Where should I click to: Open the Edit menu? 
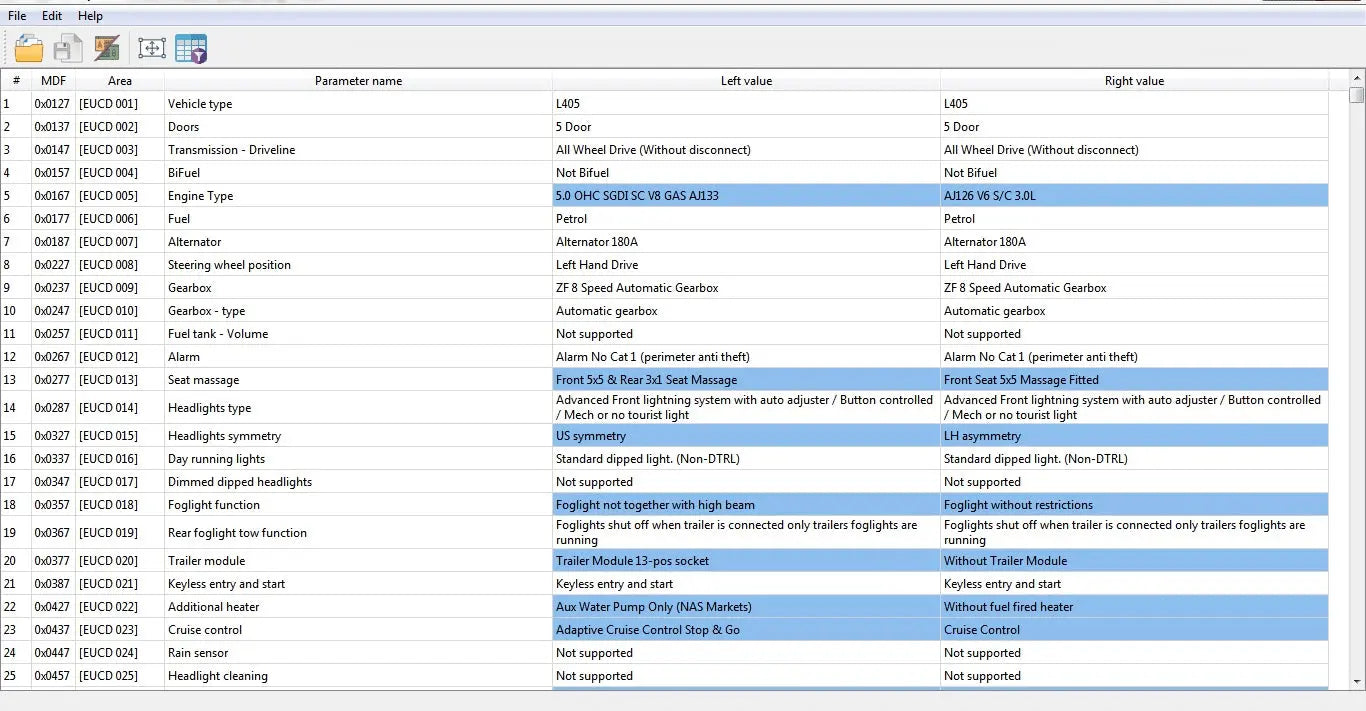pyautogui.click(x=52, y=16)
